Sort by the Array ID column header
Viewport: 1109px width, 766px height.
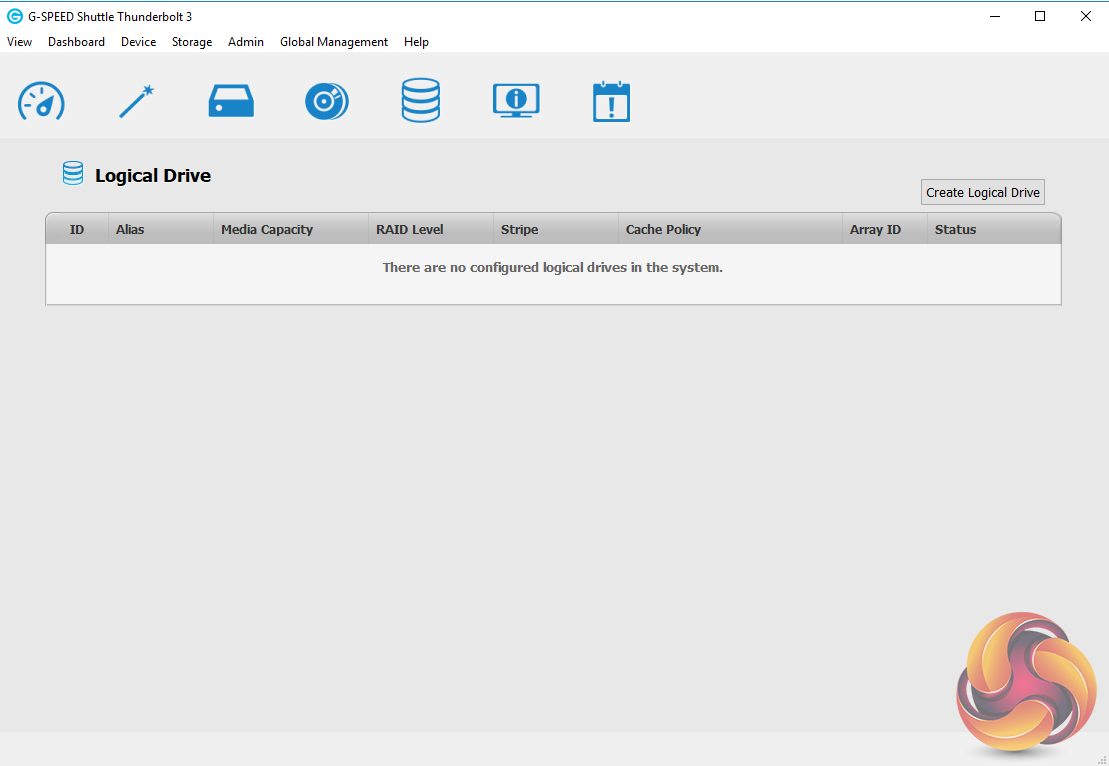click(x=885, y=229)
